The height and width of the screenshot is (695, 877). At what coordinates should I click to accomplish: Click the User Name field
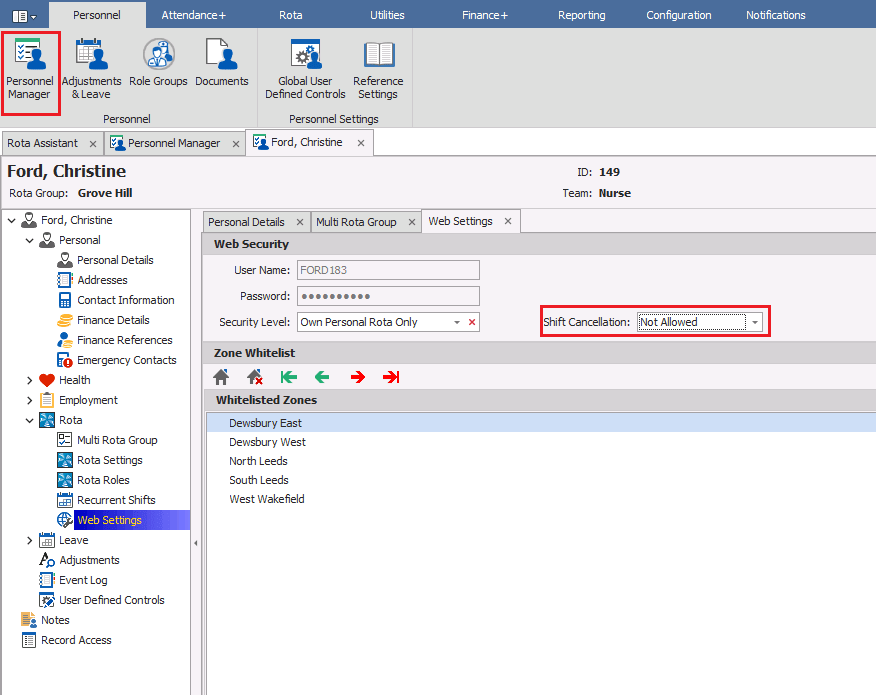(x=388, y=270)
